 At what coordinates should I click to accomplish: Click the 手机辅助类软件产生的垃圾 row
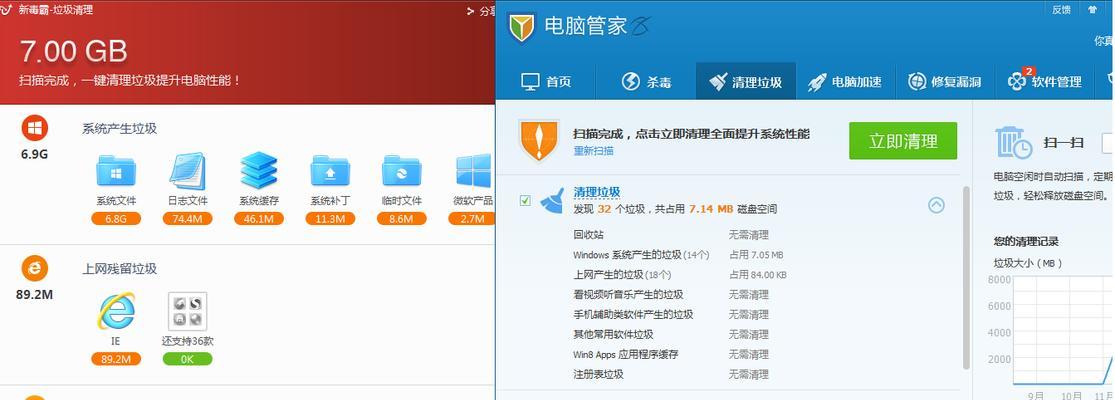[671, 314]
